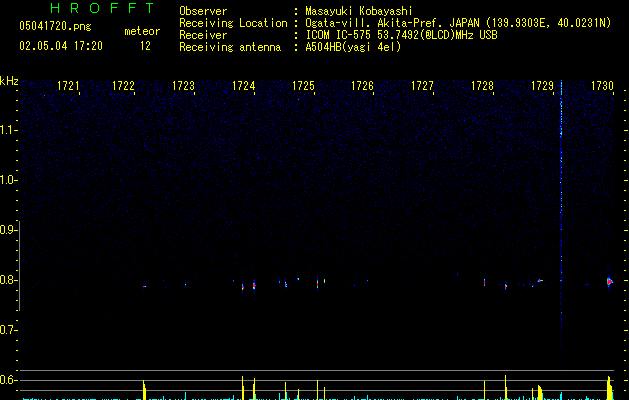Click the 1721 time marker
Image resolution: width=629 pixels, height=400 pixels.
[68, 85]
